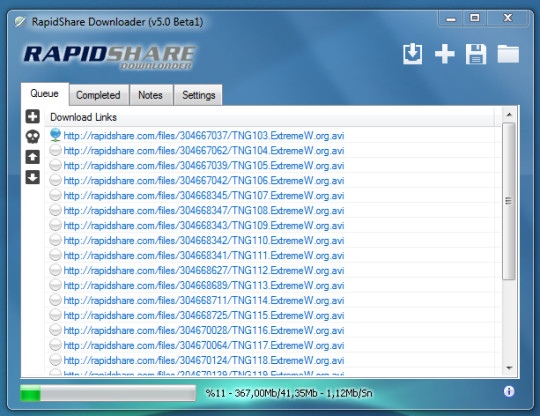Select the TNG114.ExtremeW.org.avi link
Screen dimensions: 540x416
(x=204, y=300)
